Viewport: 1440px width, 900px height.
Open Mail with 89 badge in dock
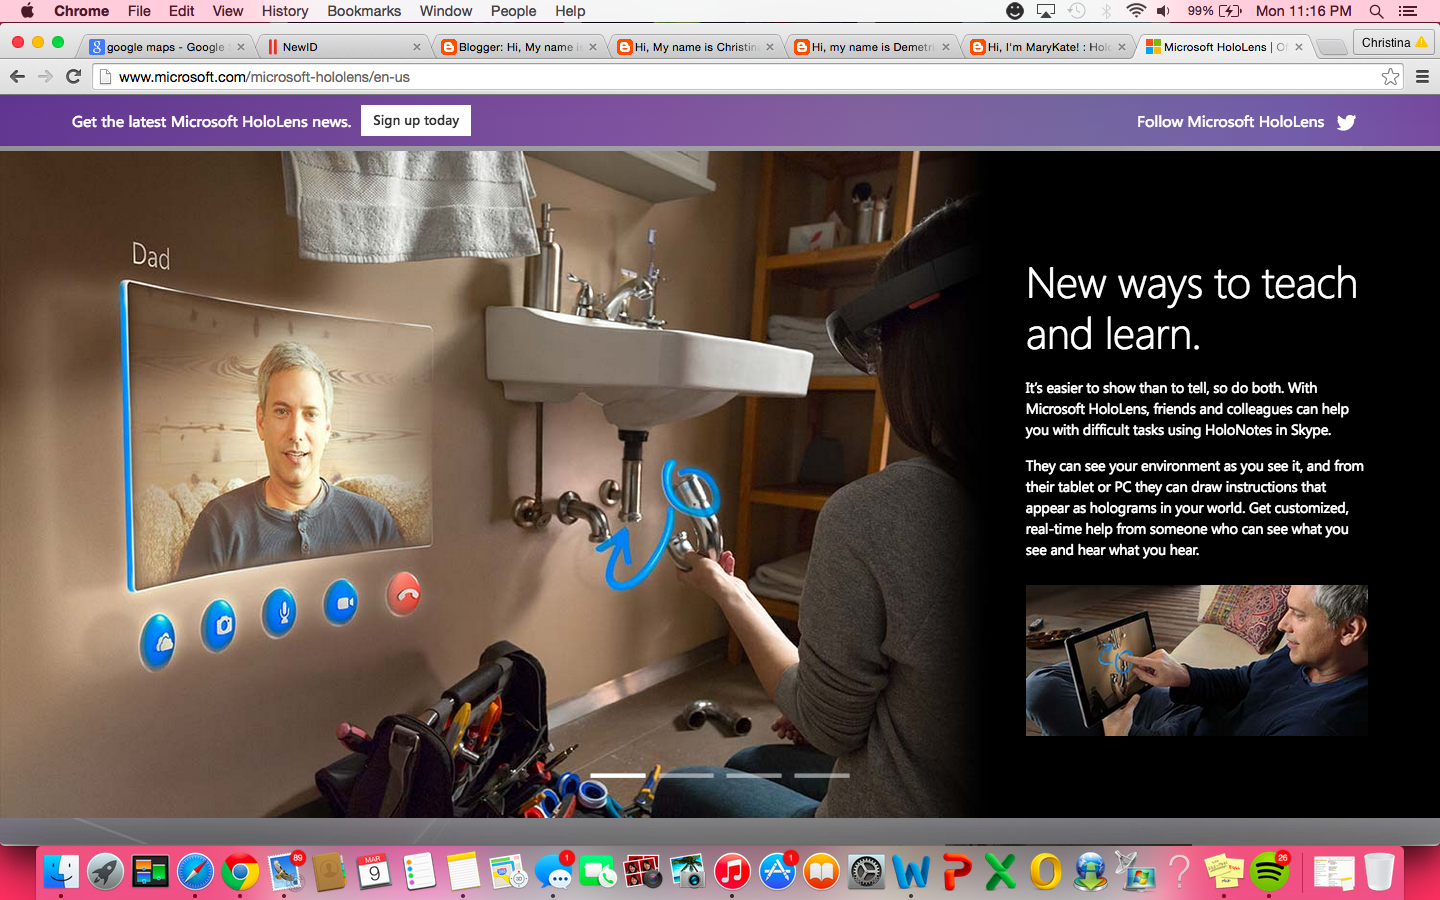[x=285, y=872]
